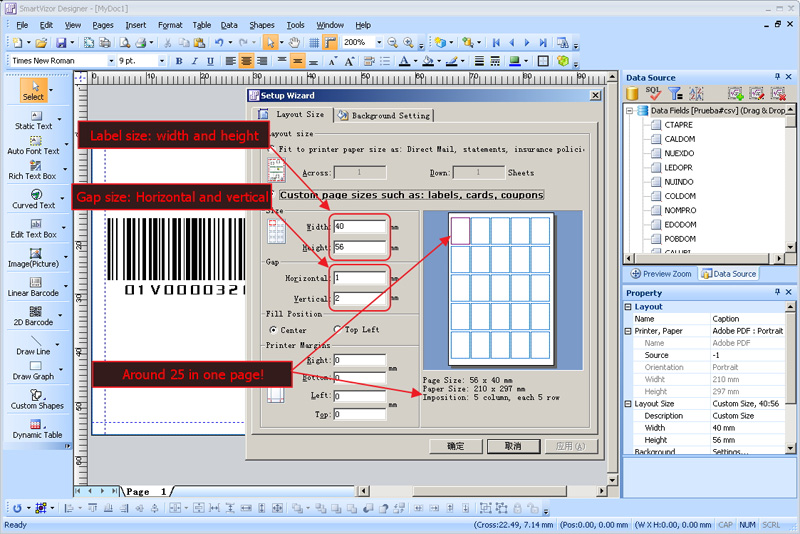Choose the Draw Line tool
The height and width of the screenshot is (534, 800).
34,345
